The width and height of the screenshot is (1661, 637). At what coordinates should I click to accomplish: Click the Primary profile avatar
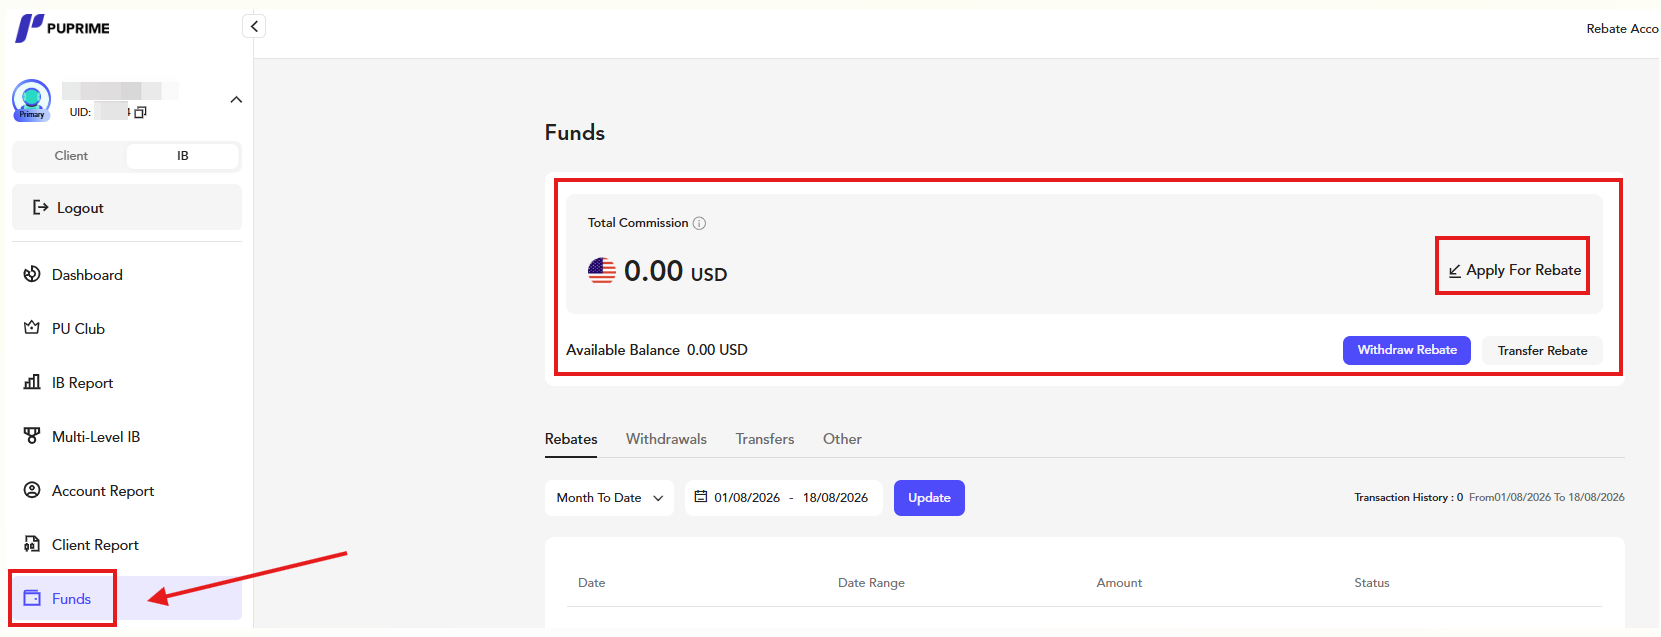tap(31, 100)
